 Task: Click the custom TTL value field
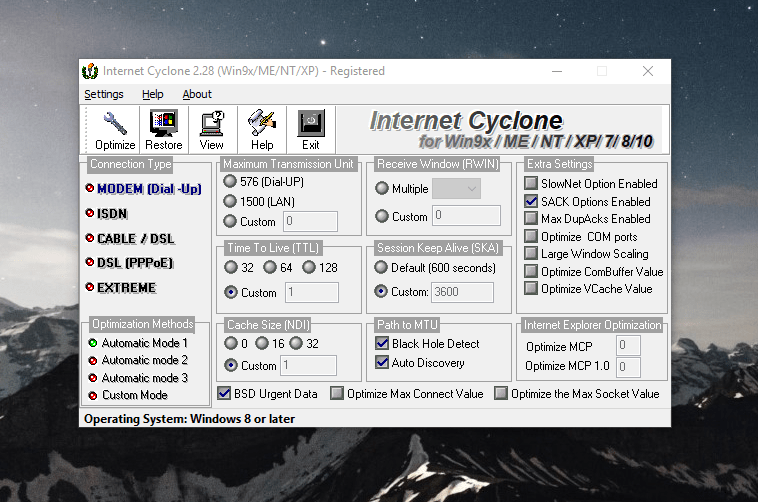point(312,292)
